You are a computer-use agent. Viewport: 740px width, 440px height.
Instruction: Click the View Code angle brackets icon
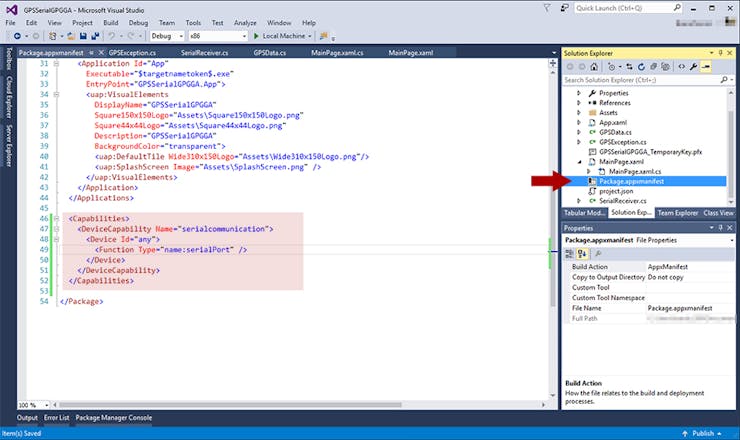tap(681, 67)
